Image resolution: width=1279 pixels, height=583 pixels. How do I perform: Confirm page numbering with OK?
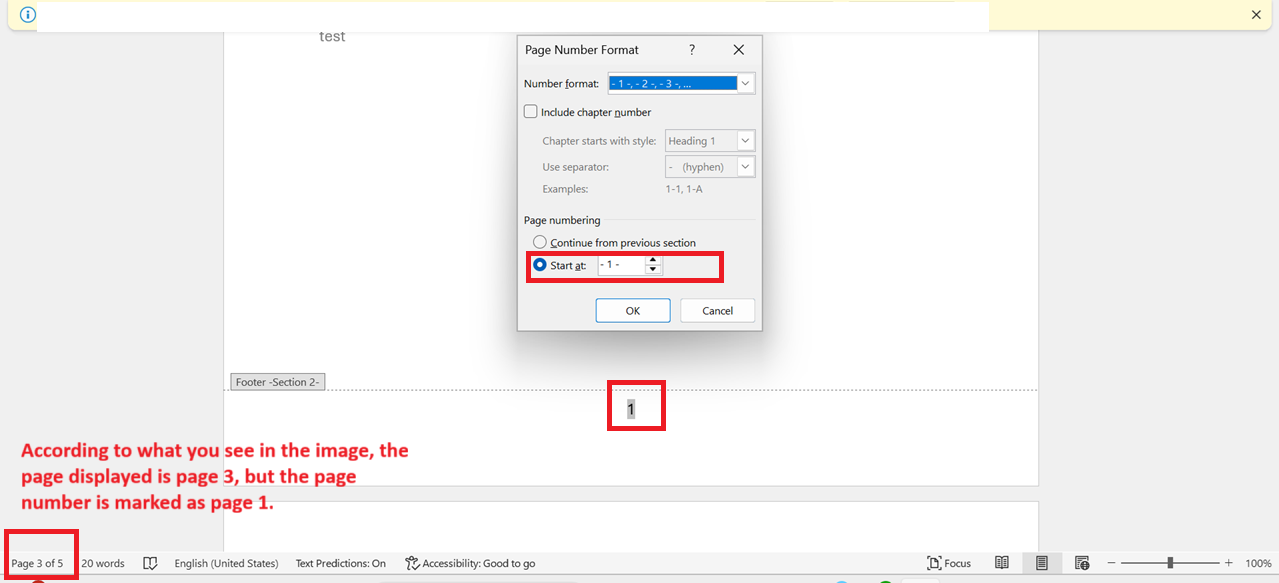coord(632,310)
